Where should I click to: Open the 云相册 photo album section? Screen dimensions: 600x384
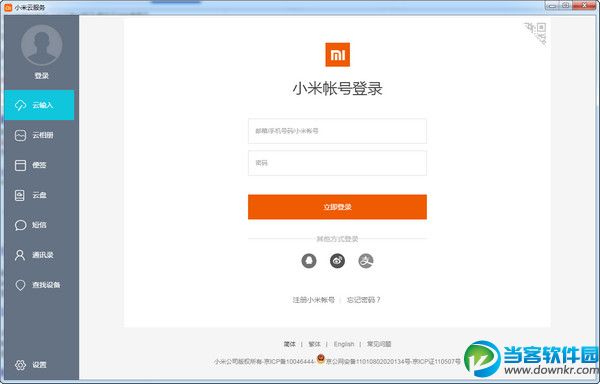[x=39, y=135]
